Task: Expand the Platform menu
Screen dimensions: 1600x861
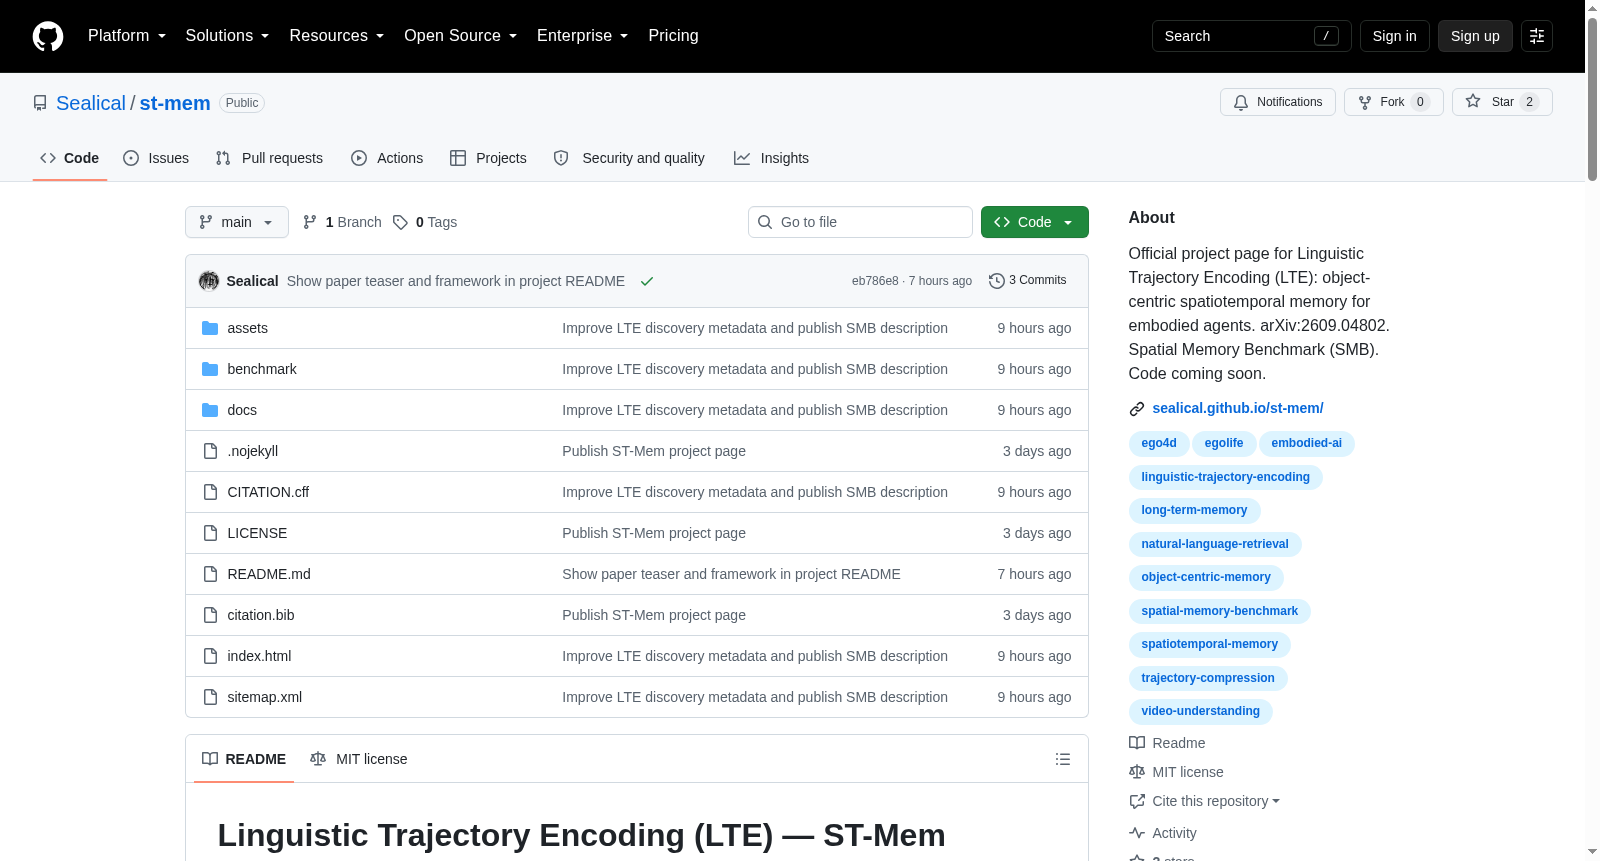Action: tap(127, 36)
